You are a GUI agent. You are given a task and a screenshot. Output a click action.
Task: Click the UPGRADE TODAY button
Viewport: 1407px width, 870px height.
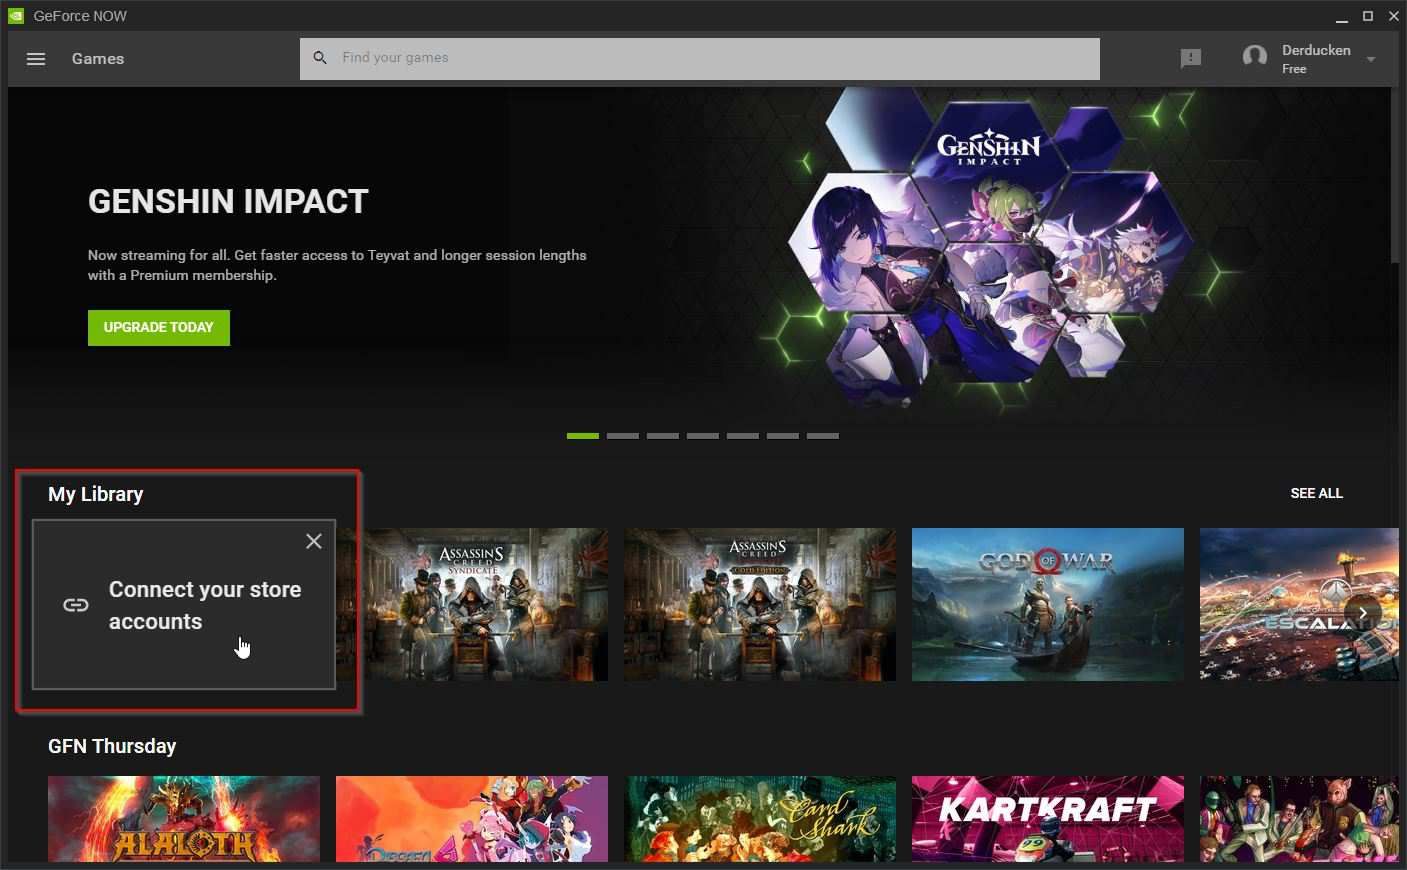(x=159, y=327)
